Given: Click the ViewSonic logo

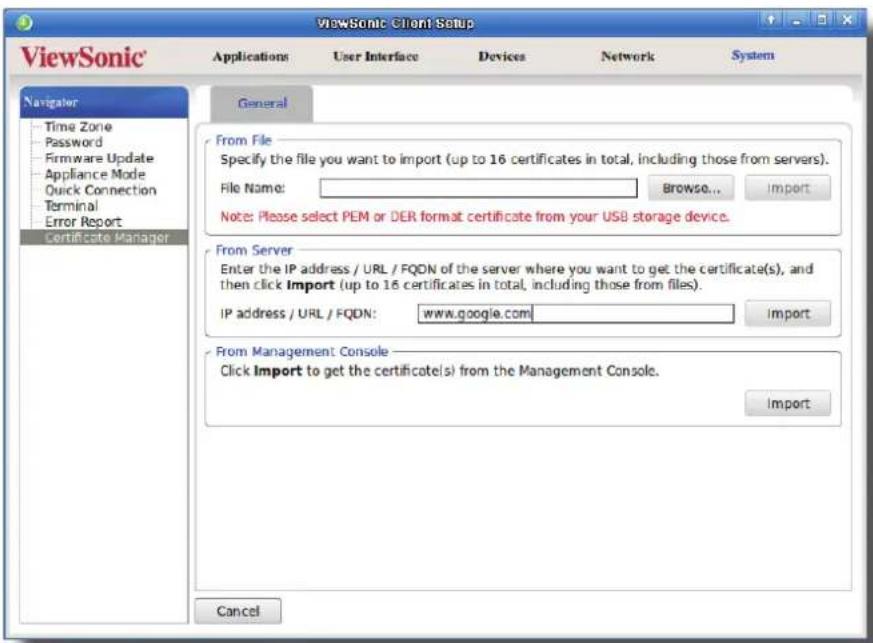Looking at the screenshot, I should coord(84,57).
